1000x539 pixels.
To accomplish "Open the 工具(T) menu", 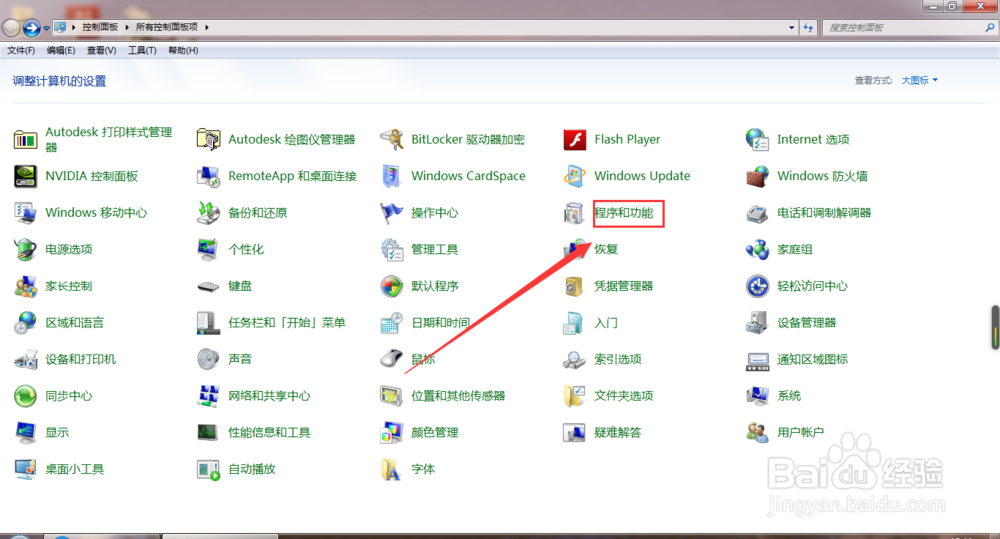I will pos(142,50).
